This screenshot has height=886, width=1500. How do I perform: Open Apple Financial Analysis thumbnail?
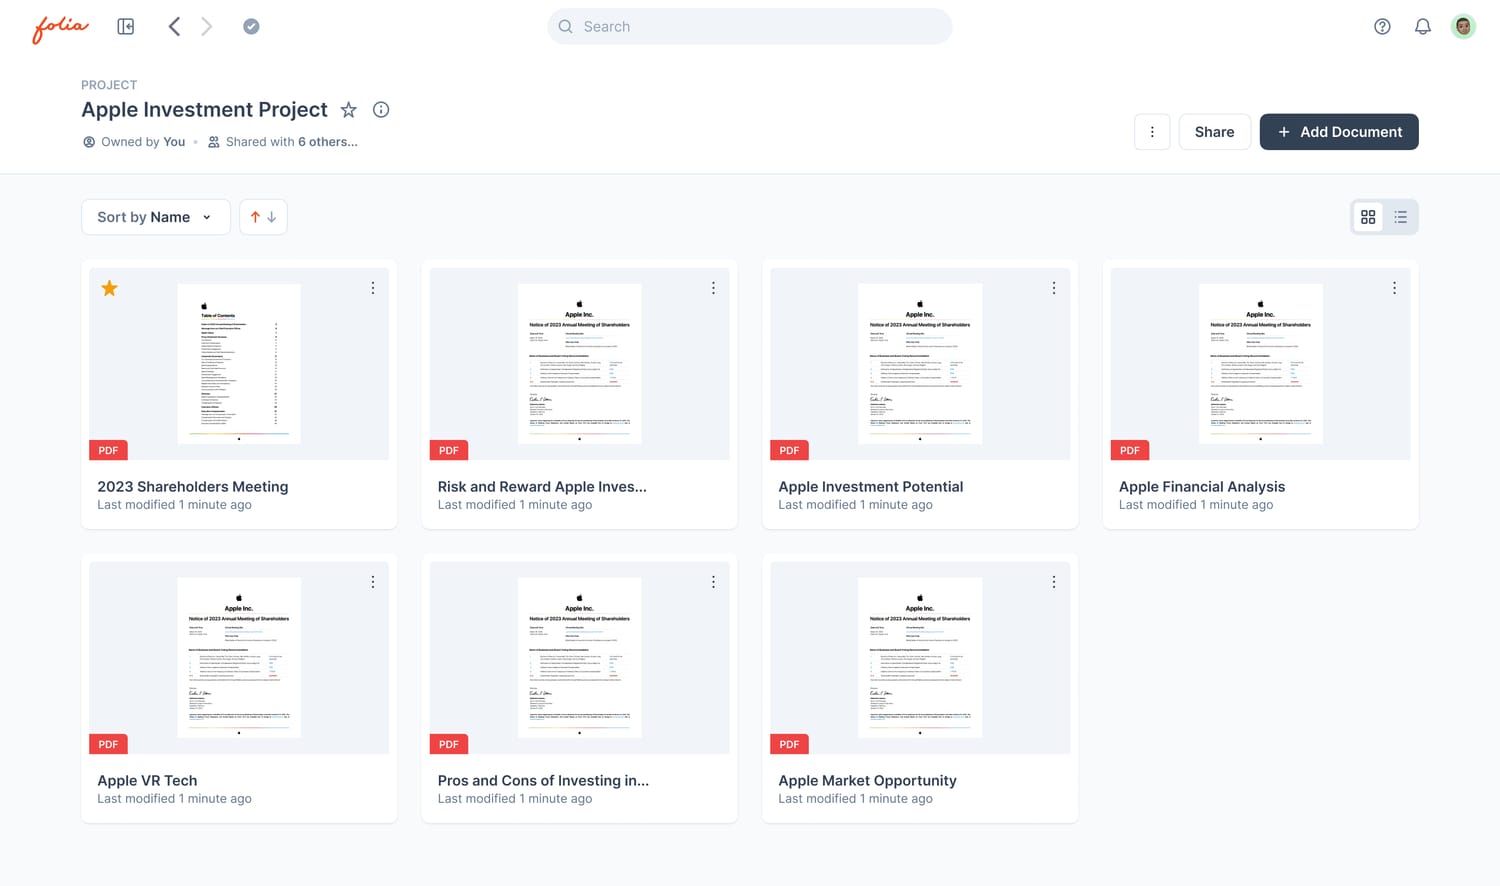coord(1260,364)
